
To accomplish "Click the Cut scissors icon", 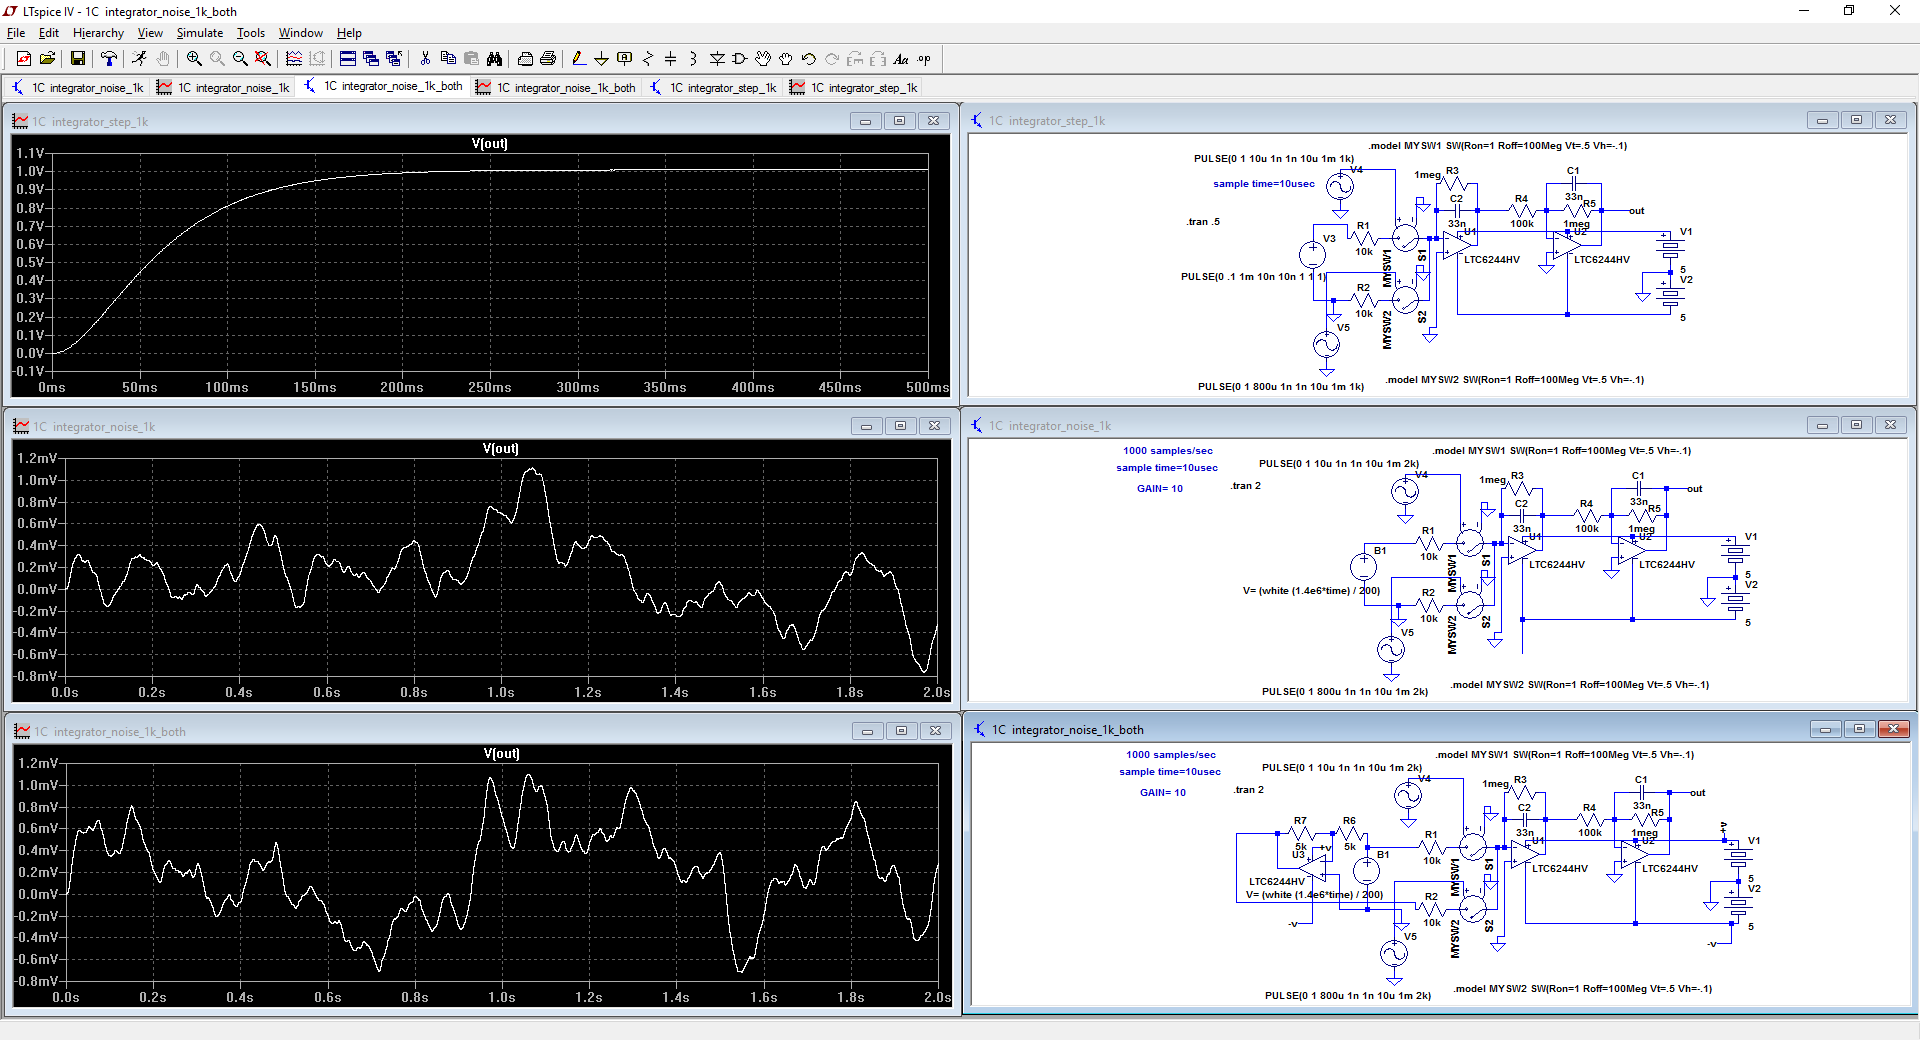I will (425, 59).
